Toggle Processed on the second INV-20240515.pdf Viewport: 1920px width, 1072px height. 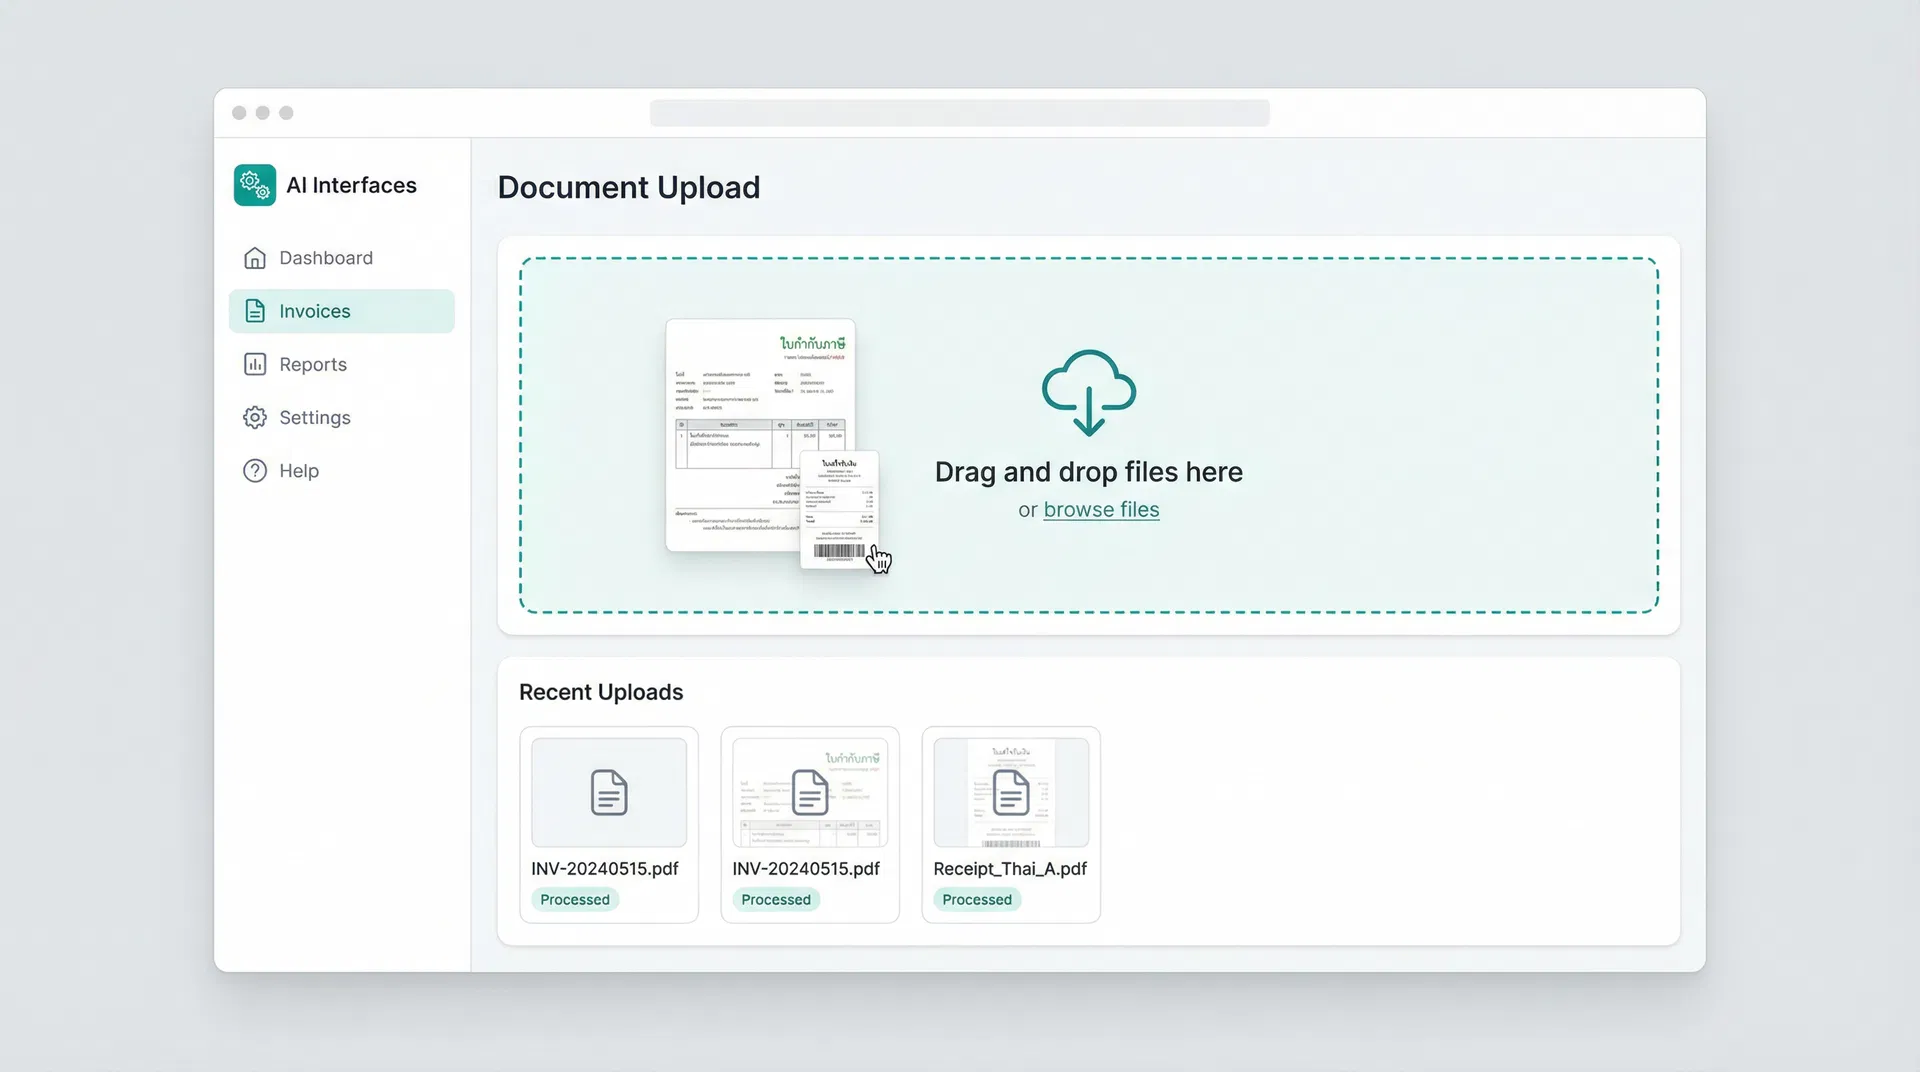[776, 899]
